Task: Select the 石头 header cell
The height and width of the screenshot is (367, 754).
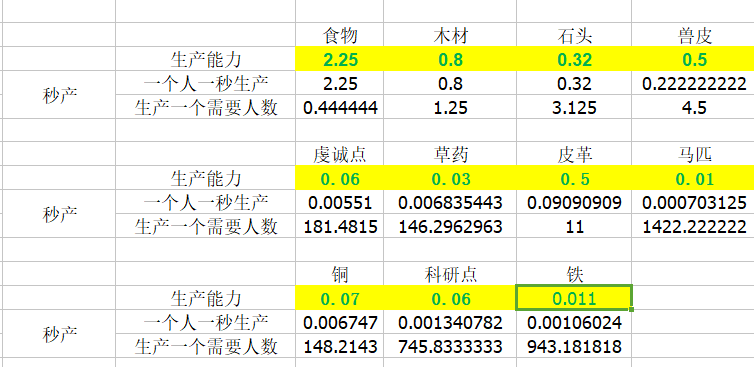Action: click(574, 36)
